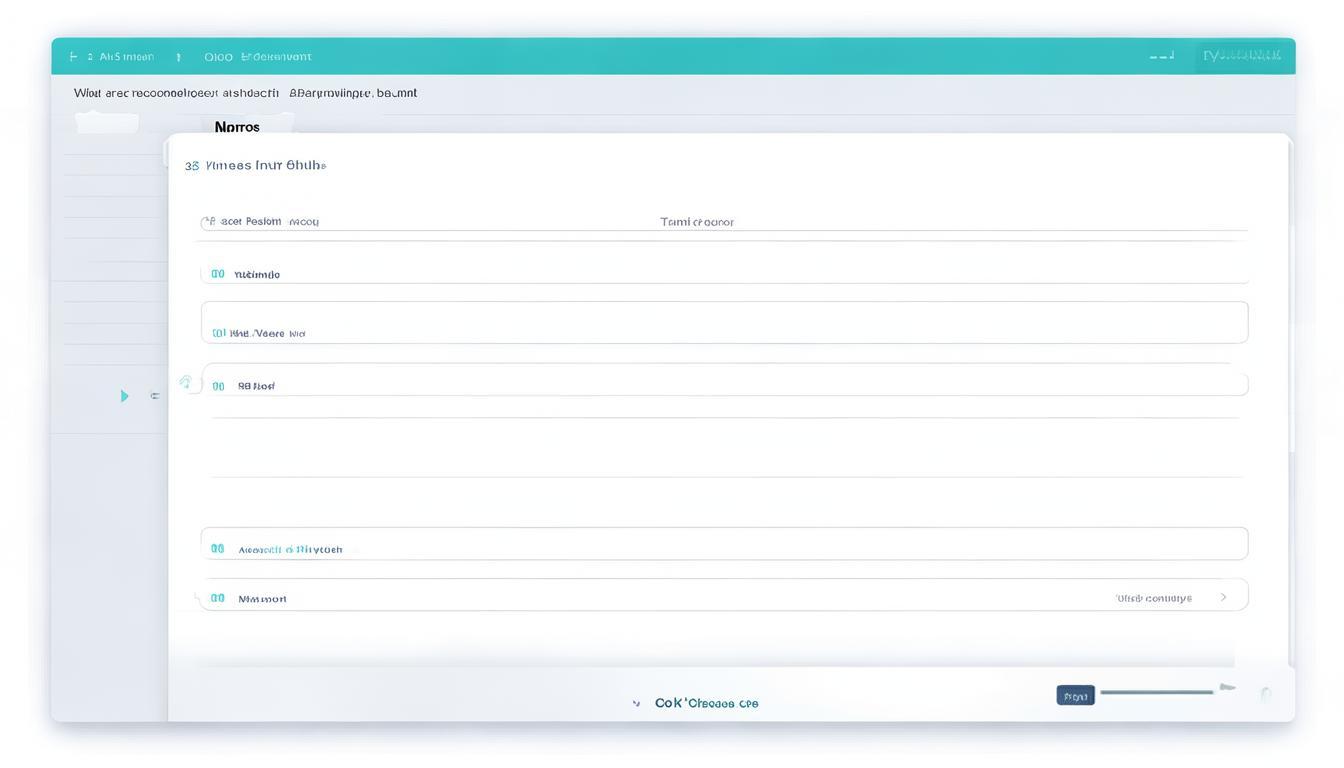This screenshot has width=1344, height=768.
Task: Click the slider track in the bottom right footer
Action: [1157, 692]
